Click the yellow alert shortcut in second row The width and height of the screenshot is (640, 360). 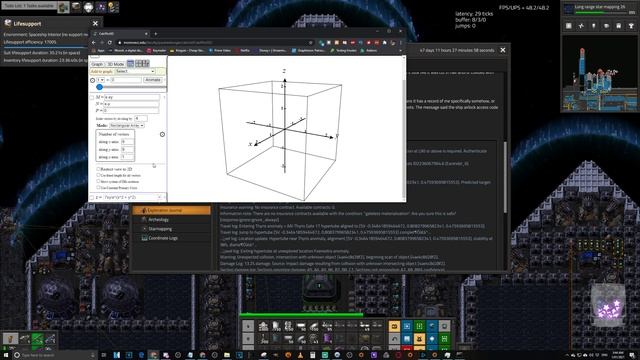click(419, 339)
